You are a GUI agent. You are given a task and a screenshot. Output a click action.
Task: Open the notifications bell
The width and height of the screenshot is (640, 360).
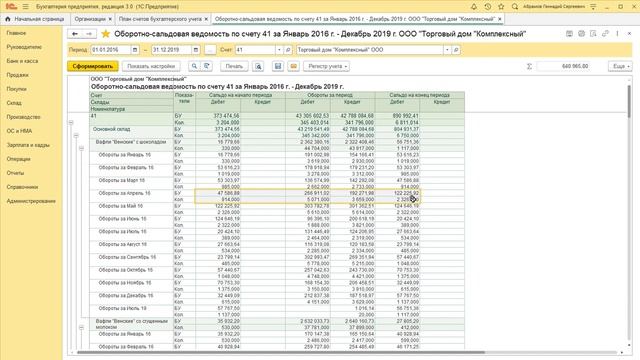click(x=474, y=7)
